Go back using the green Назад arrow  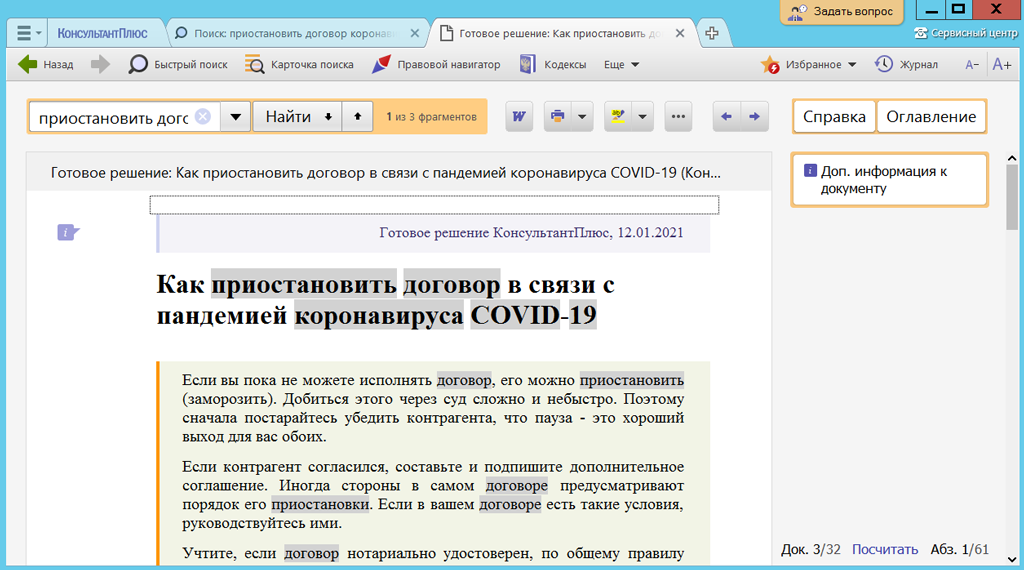click(x=45, y=65)
